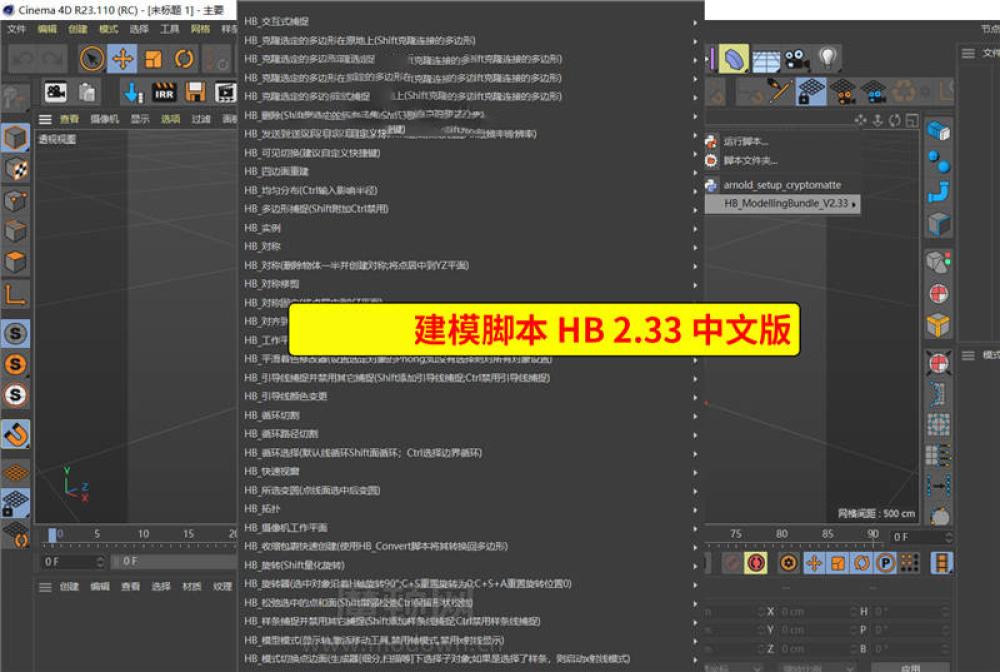Expand the HB_四边面重建 submenu arrow

695,172
